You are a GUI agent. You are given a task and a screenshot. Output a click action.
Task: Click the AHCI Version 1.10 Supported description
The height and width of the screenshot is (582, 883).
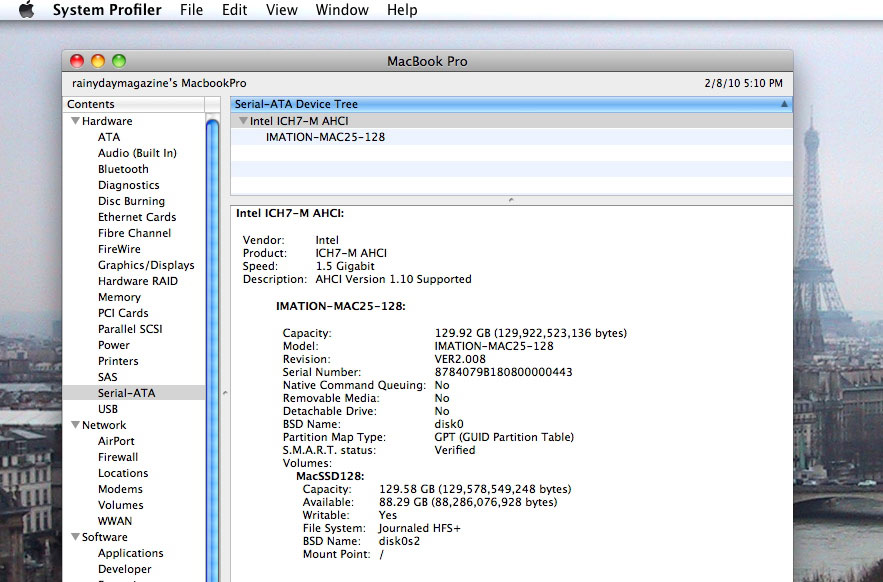coord(393,279)
